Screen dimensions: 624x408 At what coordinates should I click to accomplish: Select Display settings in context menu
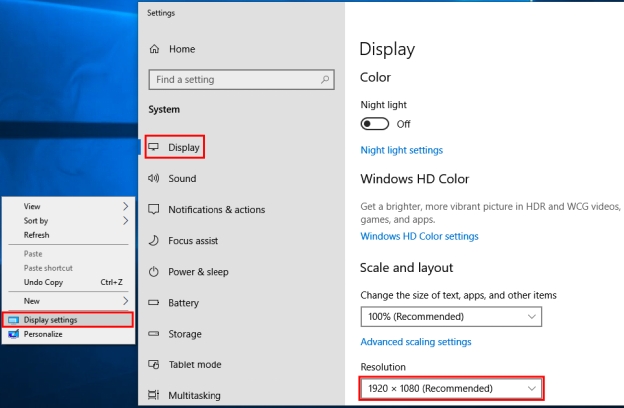coord(68,320)
